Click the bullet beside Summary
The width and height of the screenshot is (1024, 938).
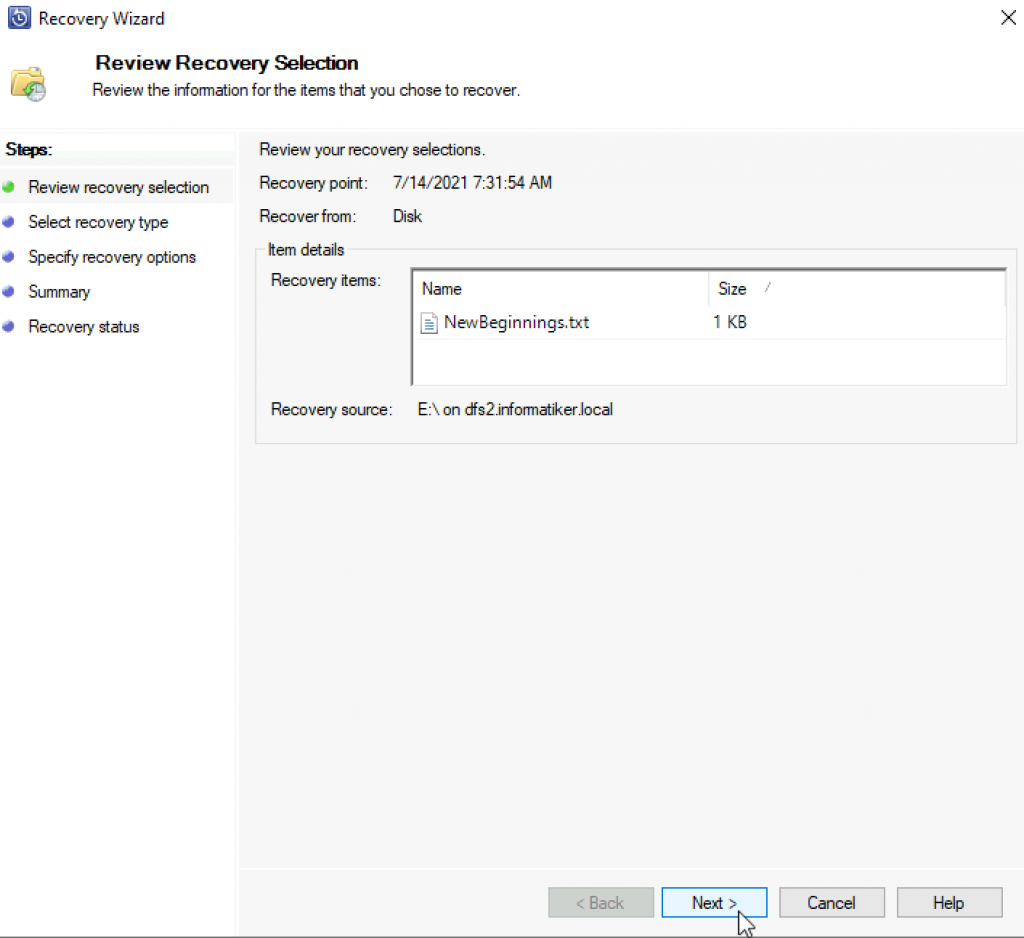[8, 291]
